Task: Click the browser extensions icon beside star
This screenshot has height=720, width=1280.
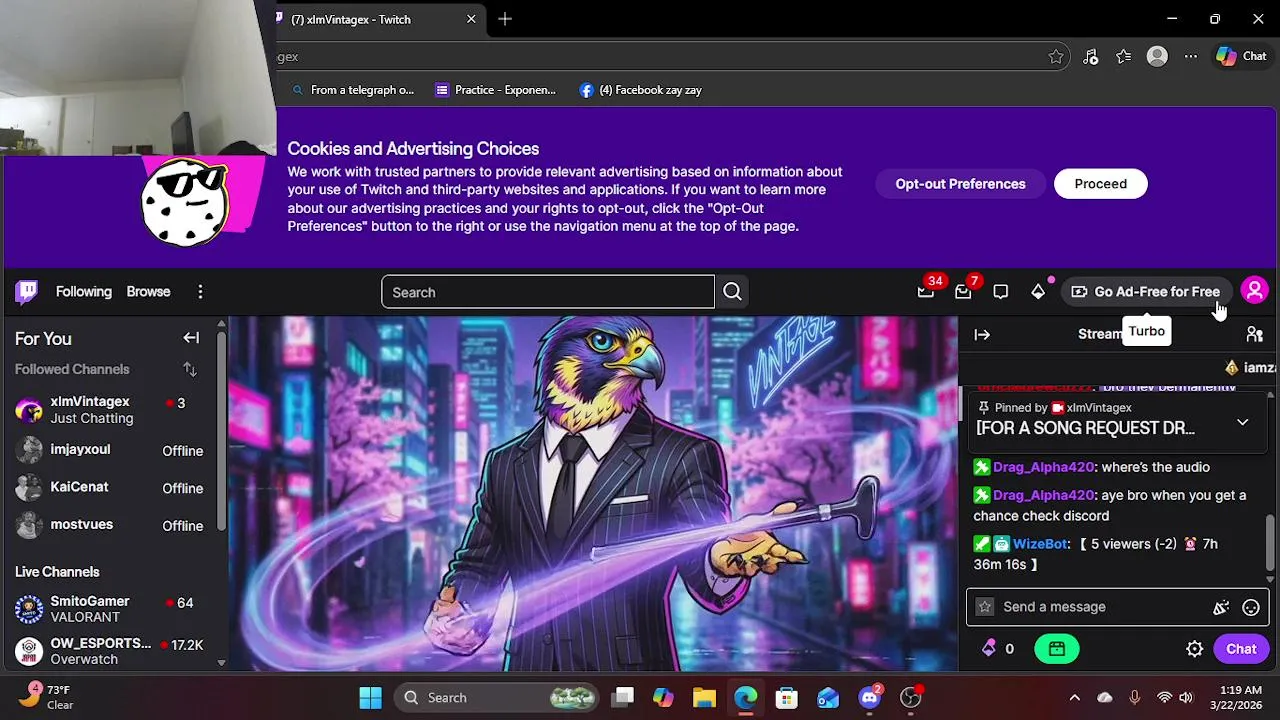Action: tap(1091, 57)
